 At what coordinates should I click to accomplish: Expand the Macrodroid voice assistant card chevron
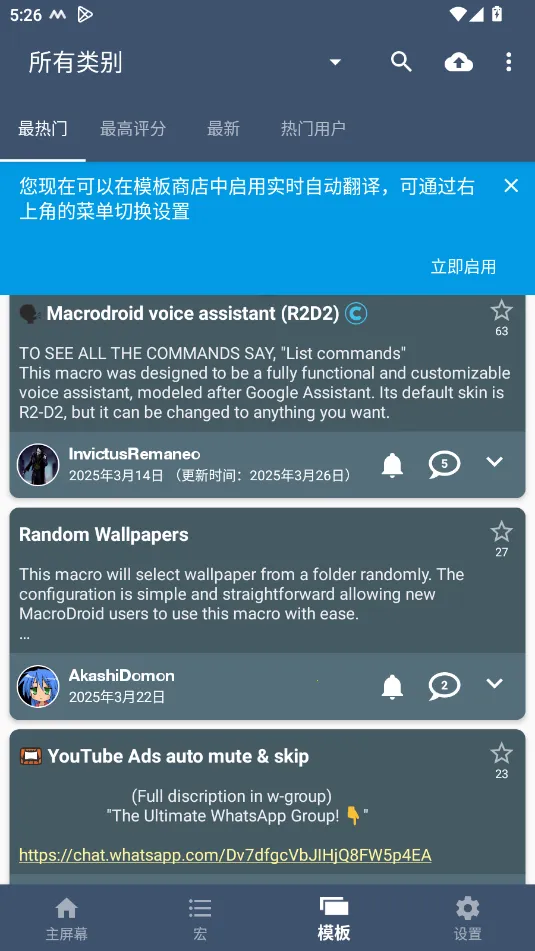495,462
